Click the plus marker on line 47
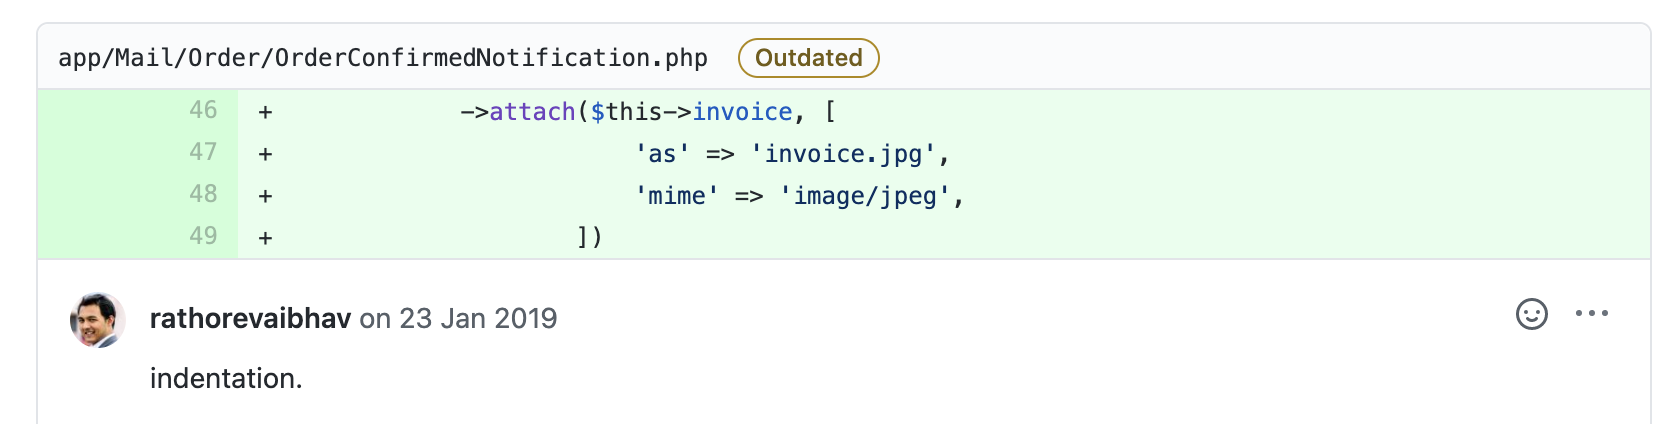 [265, 154]
